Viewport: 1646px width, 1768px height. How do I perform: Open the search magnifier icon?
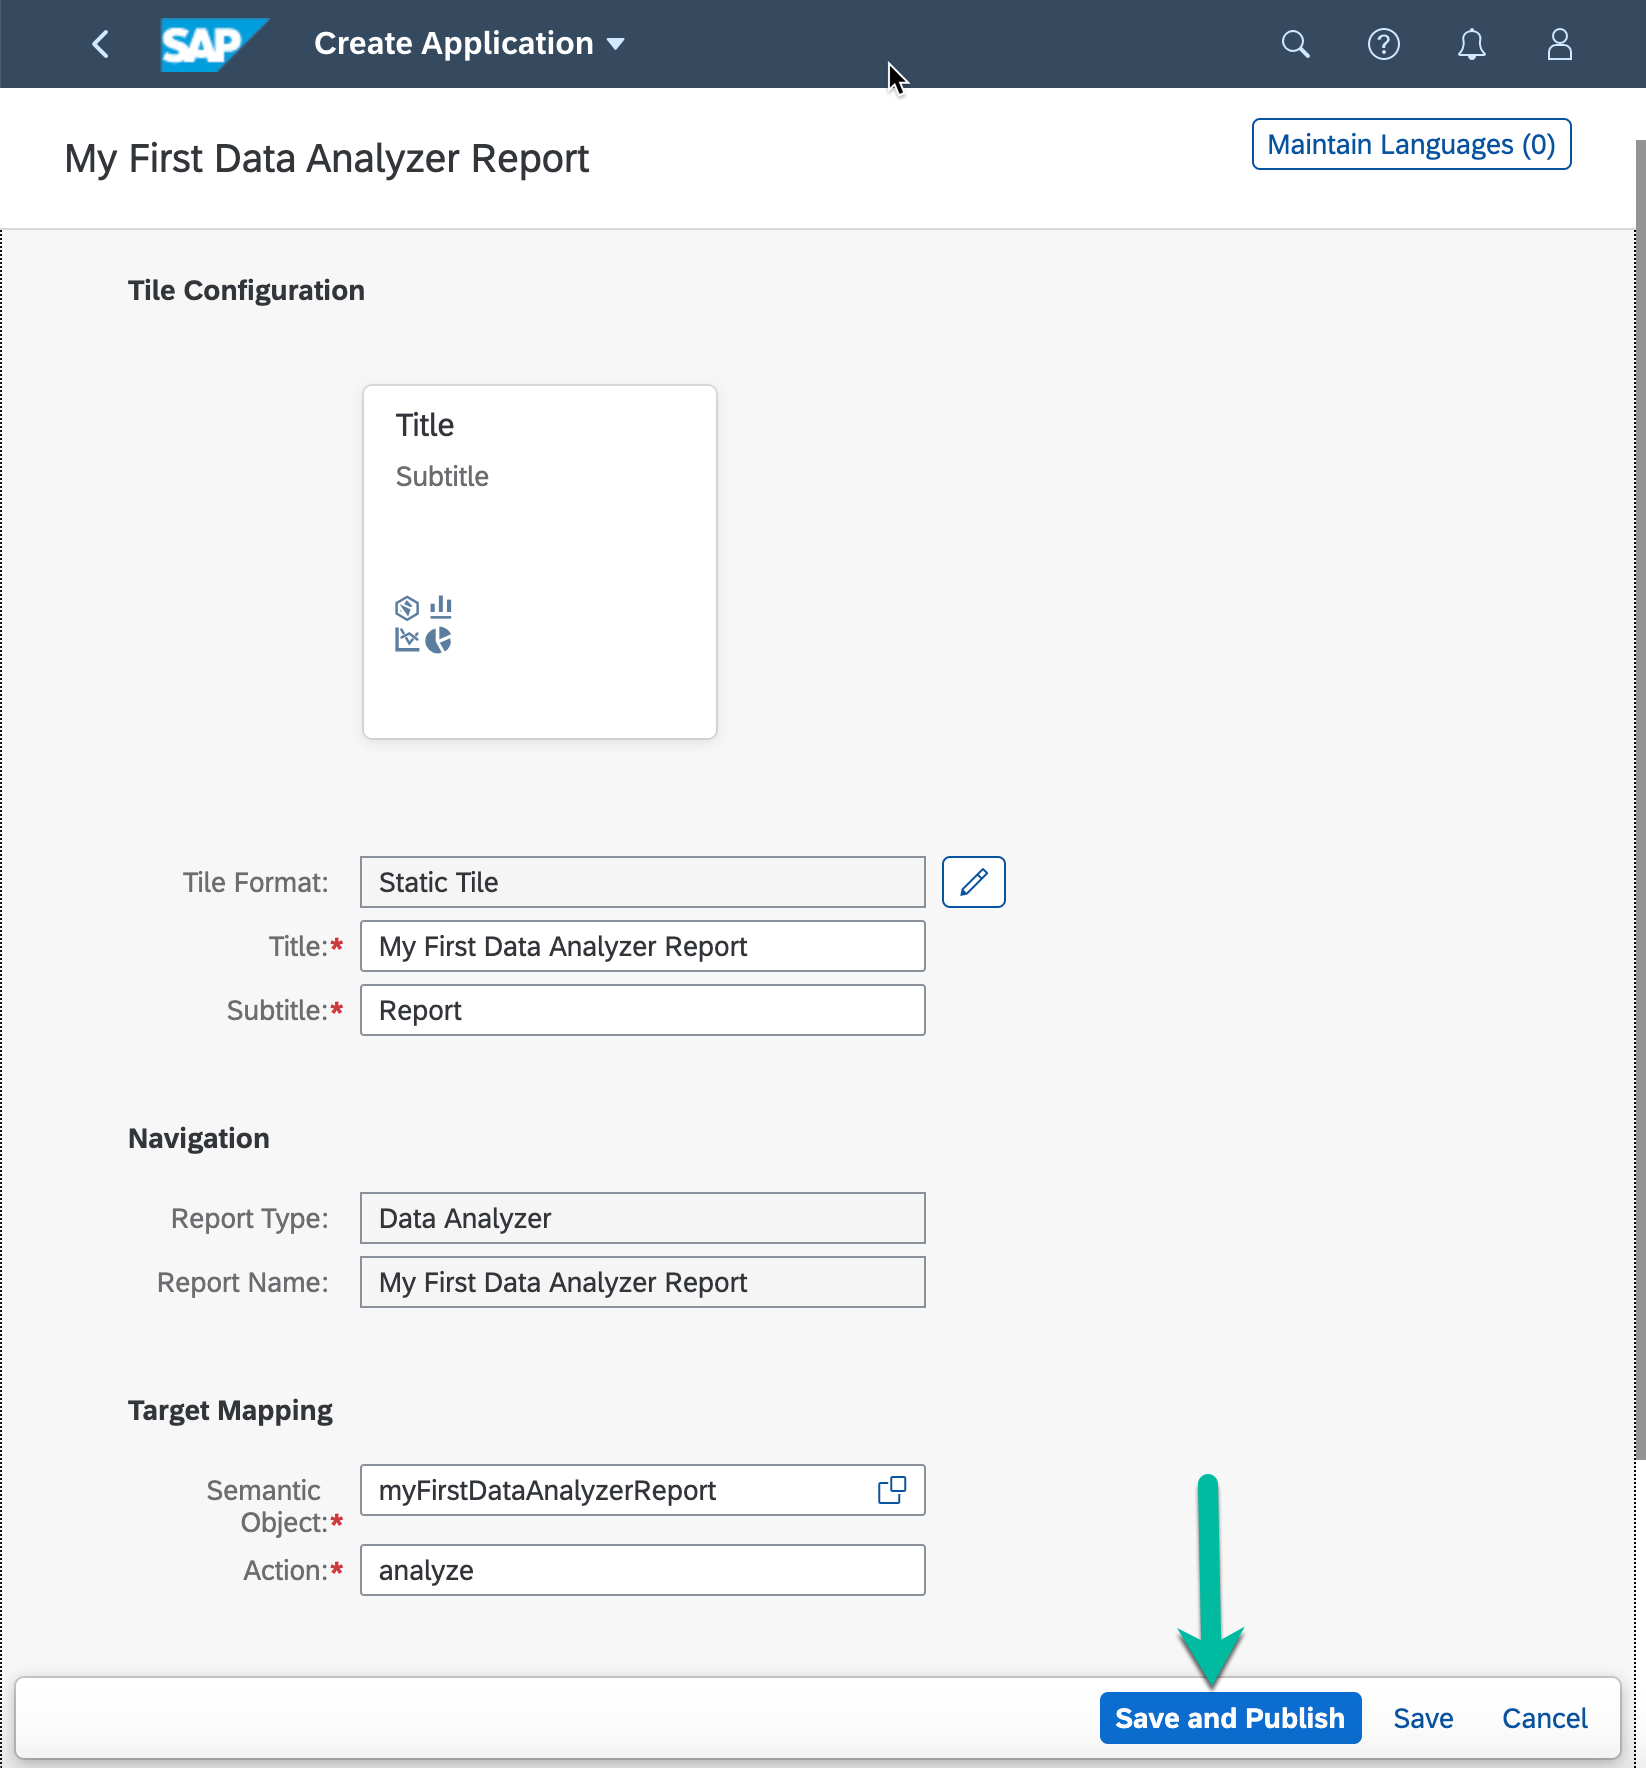(x=1295, y=44)
